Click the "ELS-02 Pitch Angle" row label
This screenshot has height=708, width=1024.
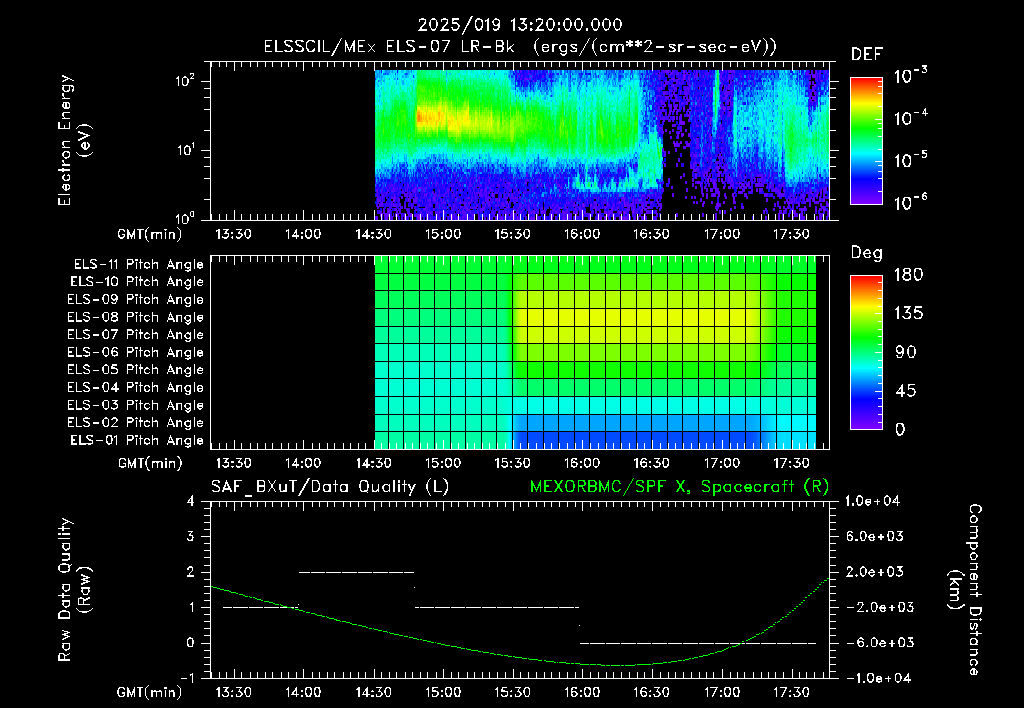[x=135, y=423]
